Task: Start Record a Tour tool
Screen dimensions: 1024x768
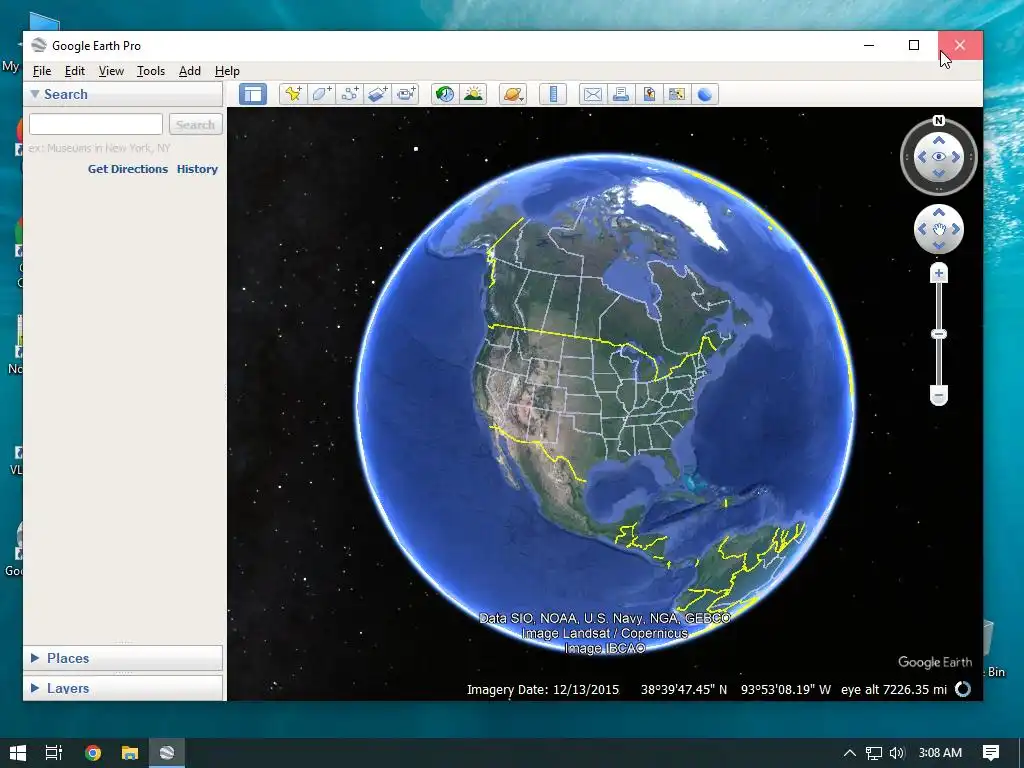Action: click(406, 94)
